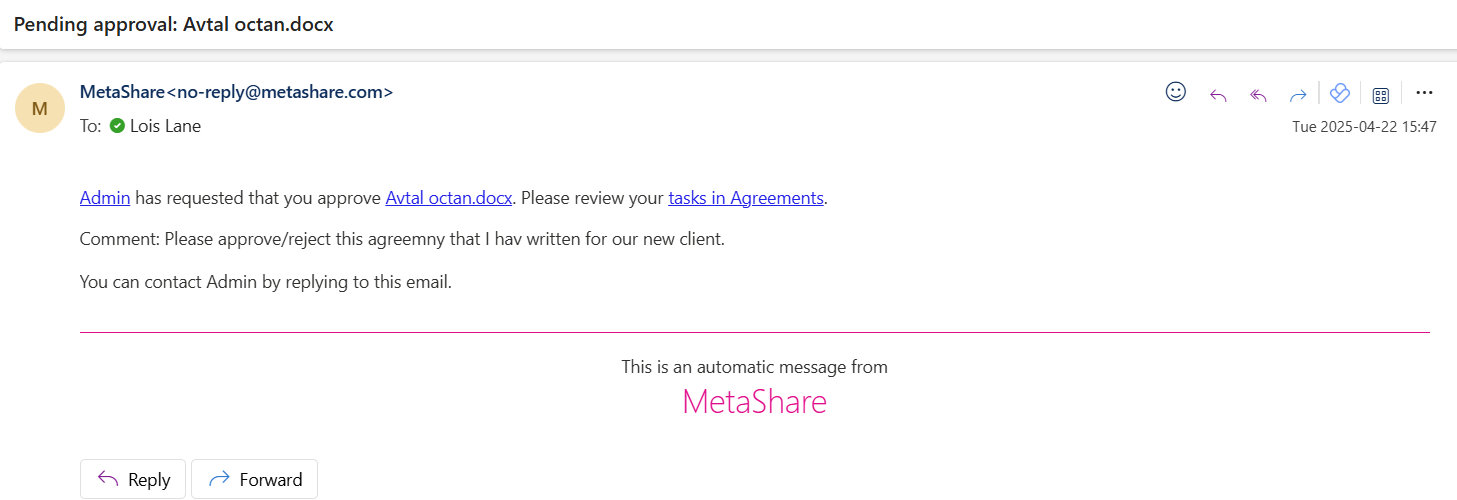Open the Viva Insights icon in toolbar
The height and width of the screenshot is (500, 1457).
1340,93
